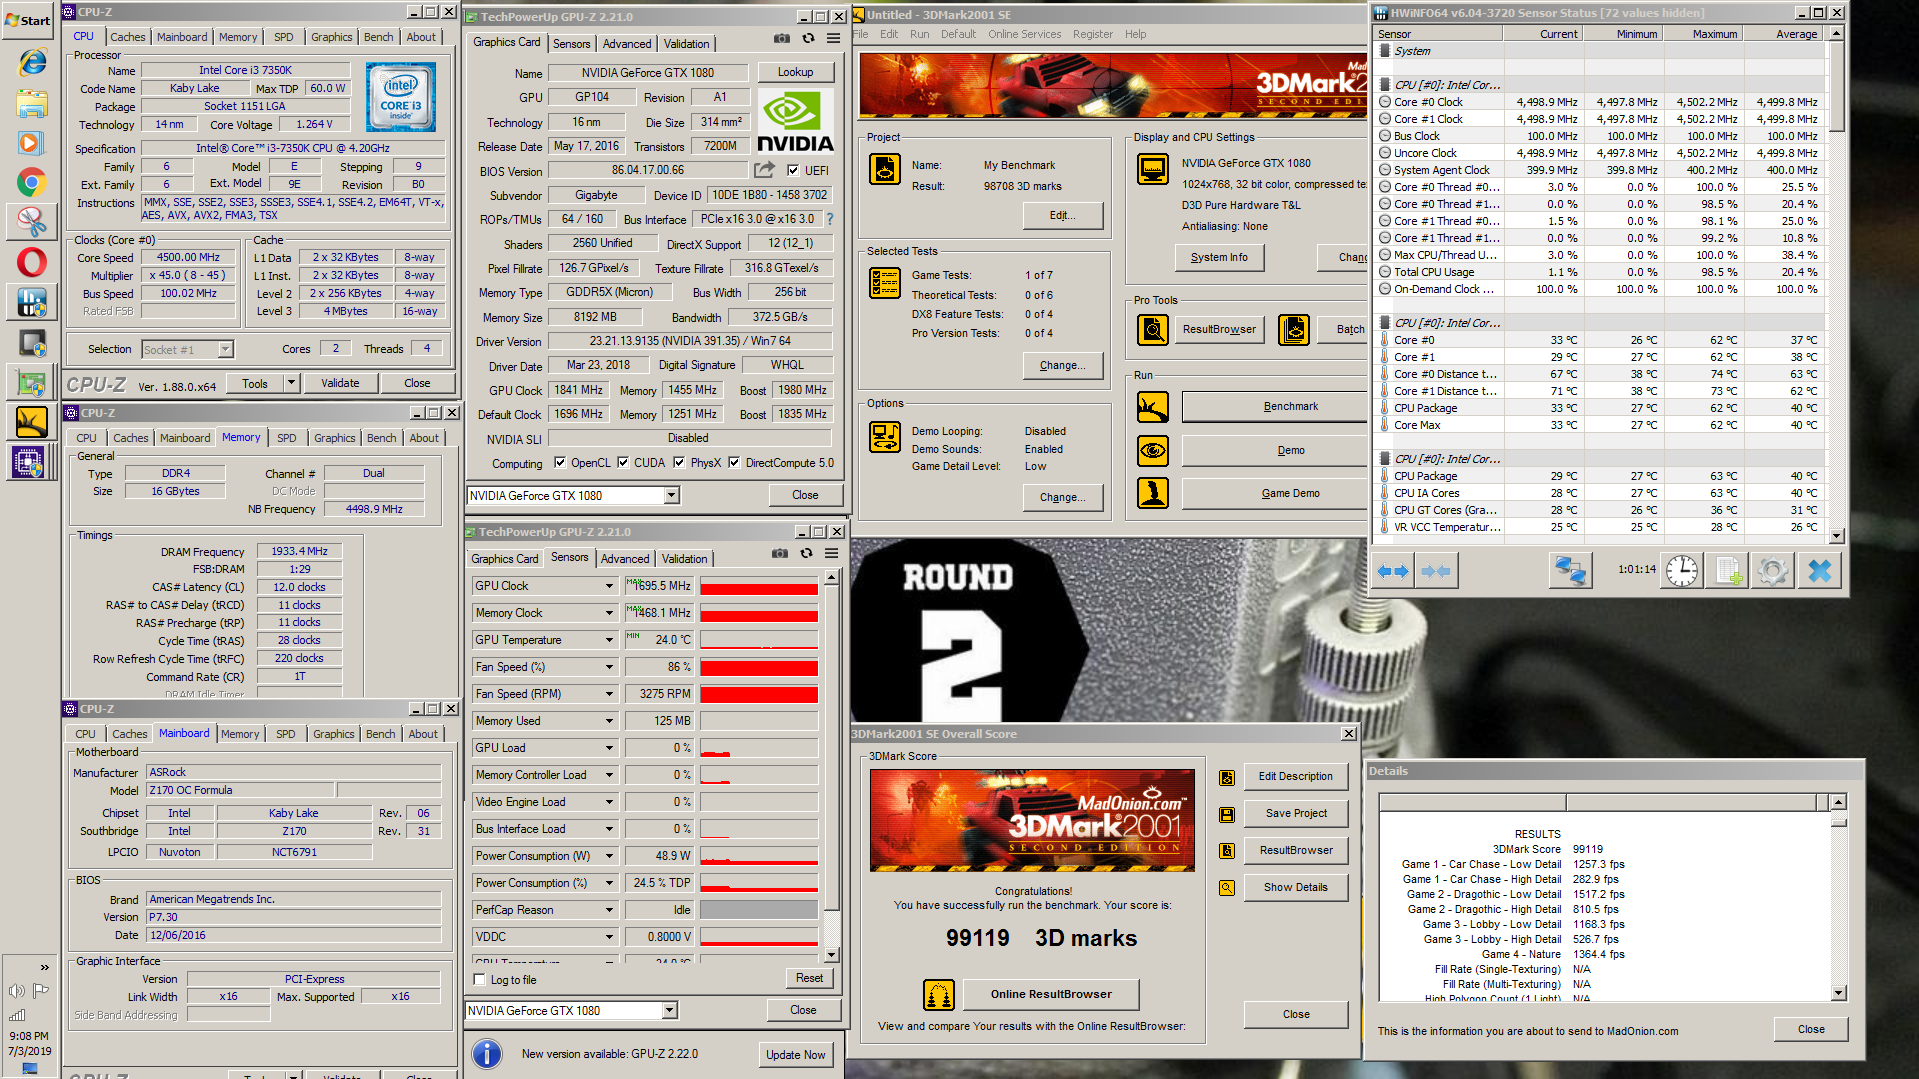The width and height of the screenshot is (1919, 1079).
Task: Open CPU-Z Socket #1 selection dropdown
Action: point(226,349)
